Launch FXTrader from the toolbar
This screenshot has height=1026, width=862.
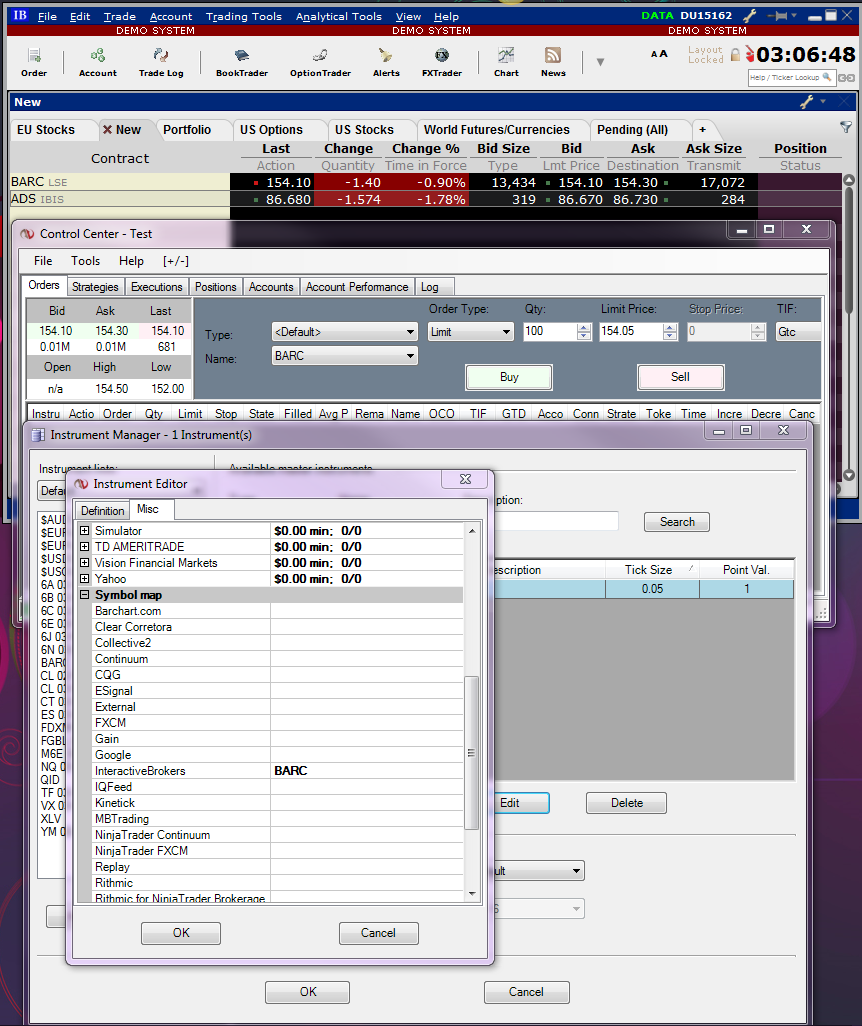[x=442, y=62]
